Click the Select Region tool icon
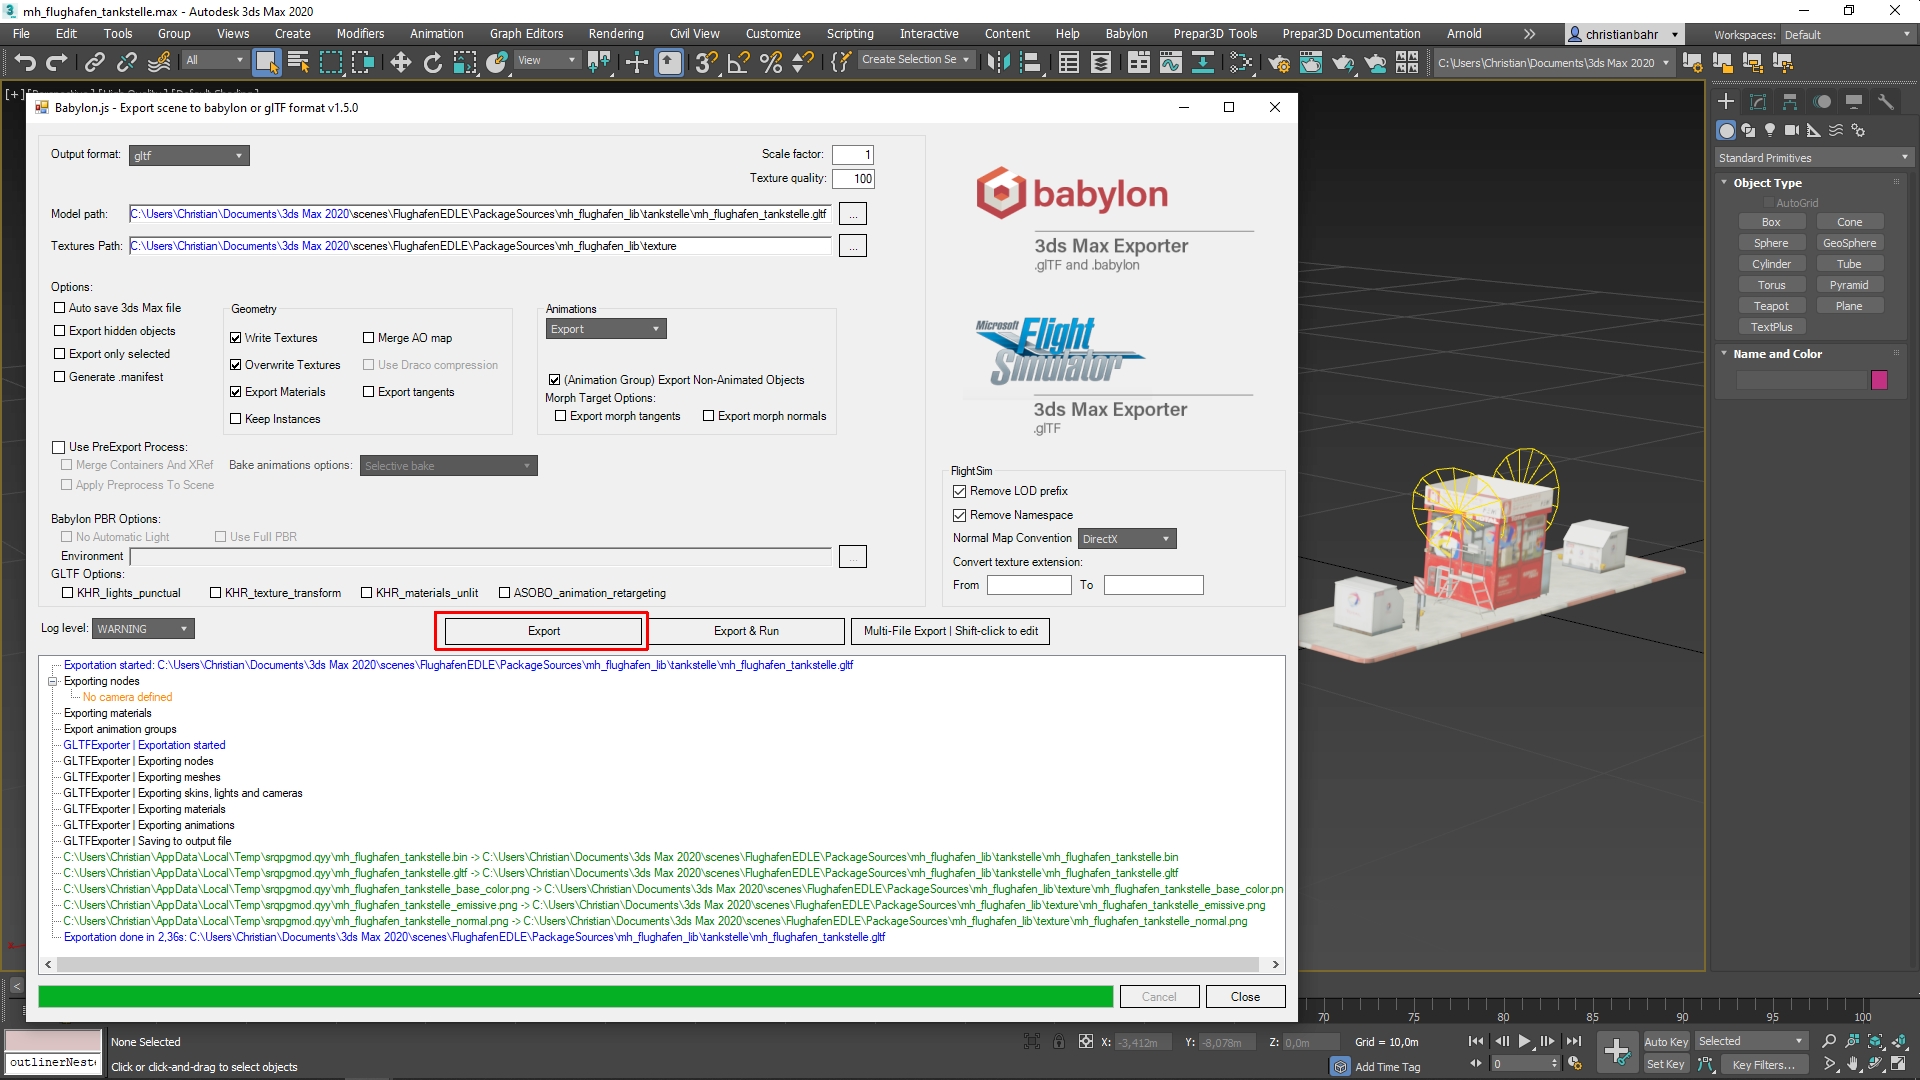 pyautogui.click(x=330, y=62)
